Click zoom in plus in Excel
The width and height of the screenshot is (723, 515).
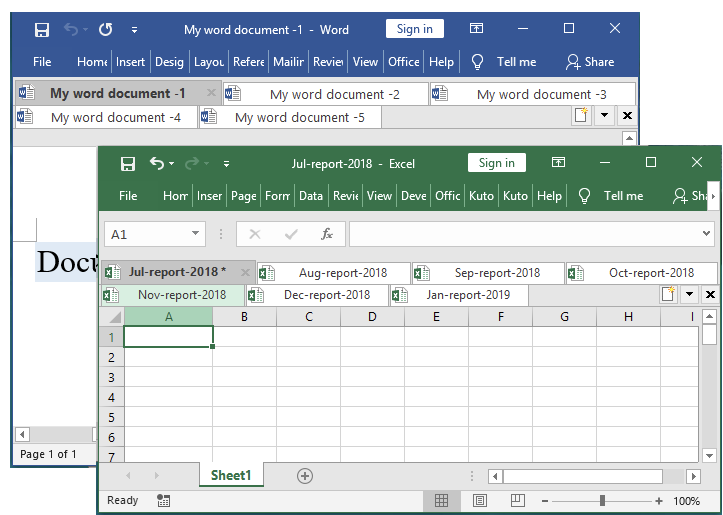(x=659, y=501)
